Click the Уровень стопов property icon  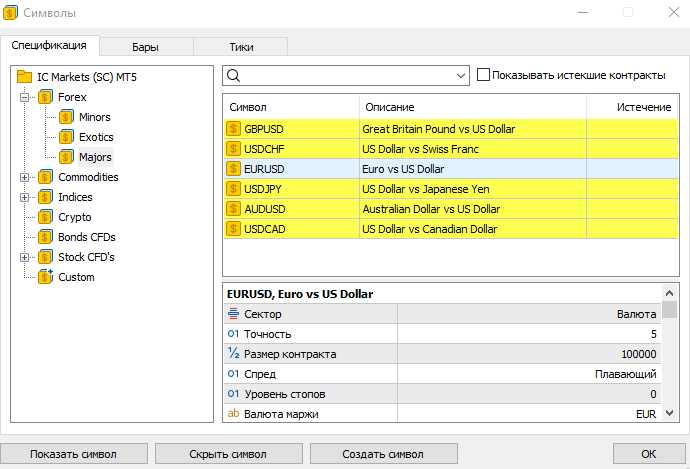[x=233, y=394]
